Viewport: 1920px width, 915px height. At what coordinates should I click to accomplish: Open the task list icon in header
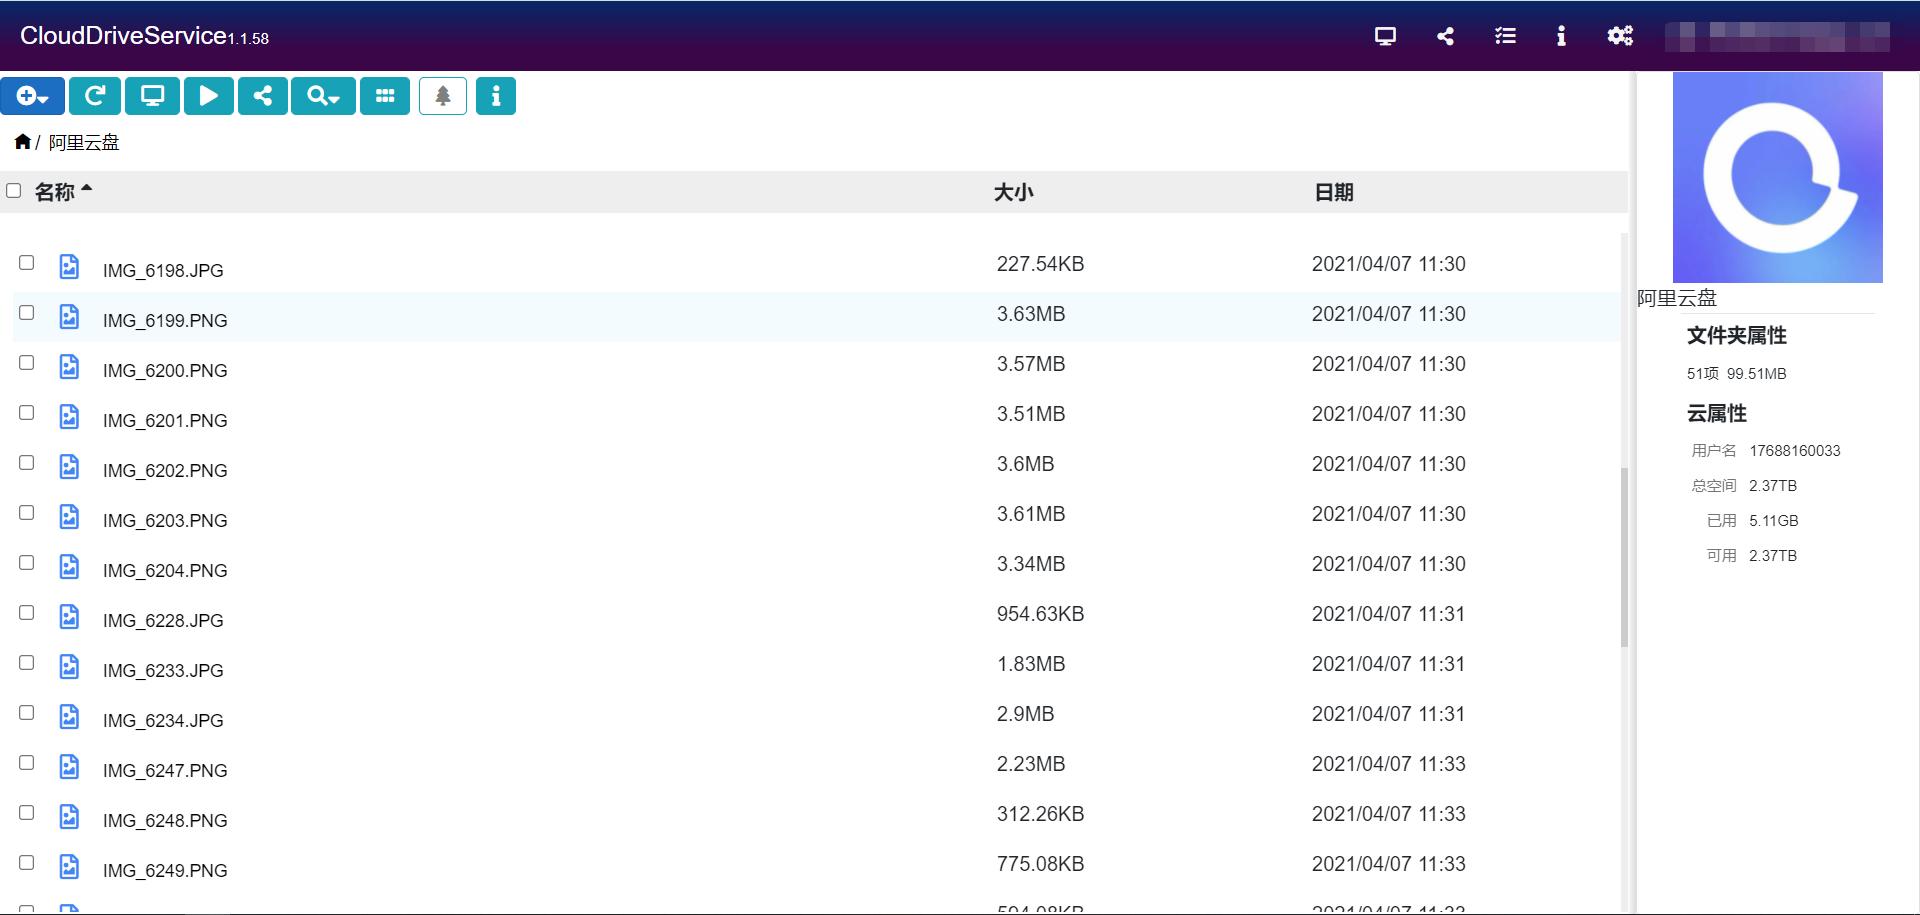coord(1505,36)
